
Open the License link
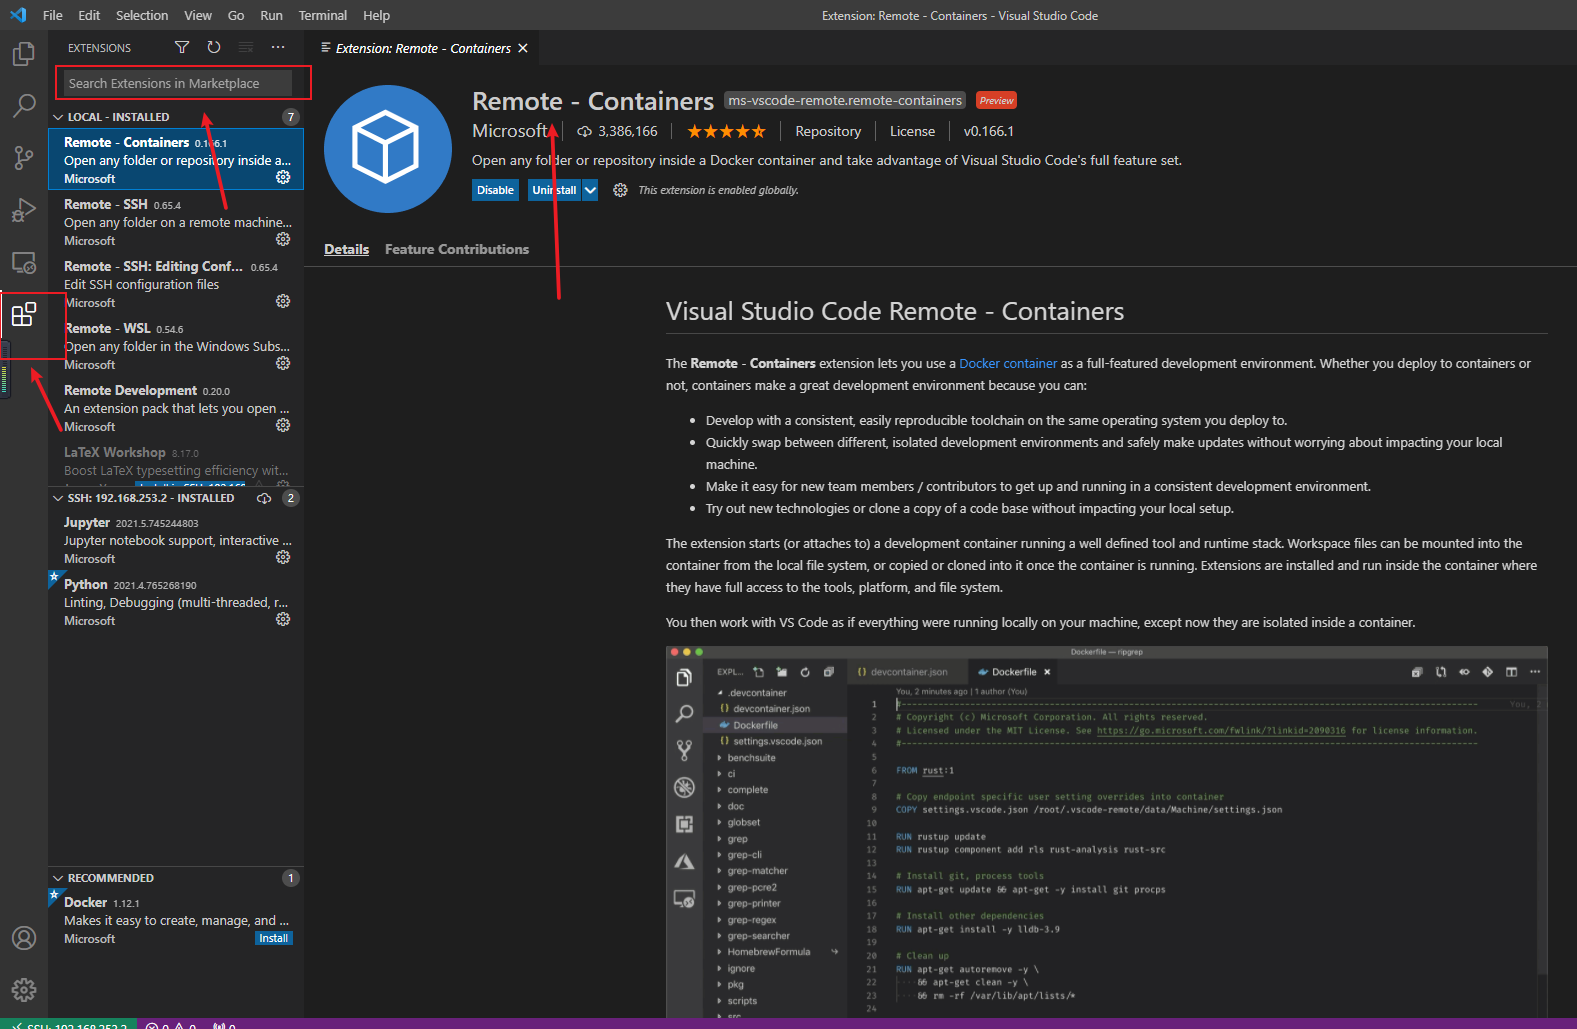click(912, 131)
